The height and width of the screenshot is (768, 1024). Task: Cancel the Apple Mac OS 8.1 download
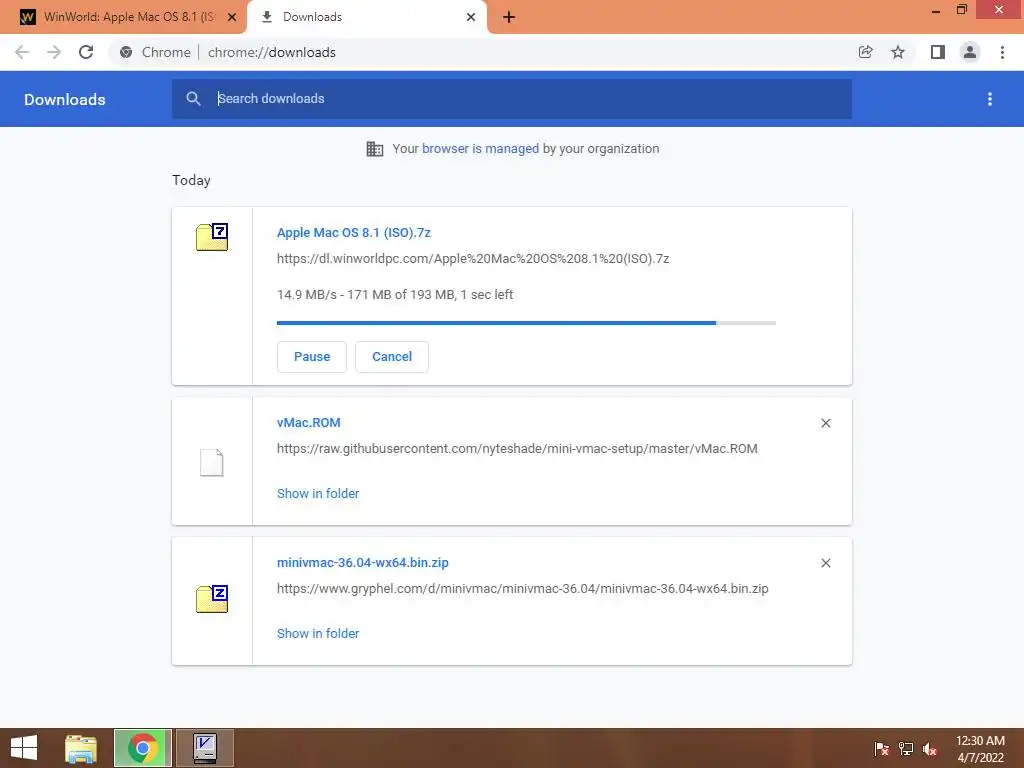pos(392,357)
